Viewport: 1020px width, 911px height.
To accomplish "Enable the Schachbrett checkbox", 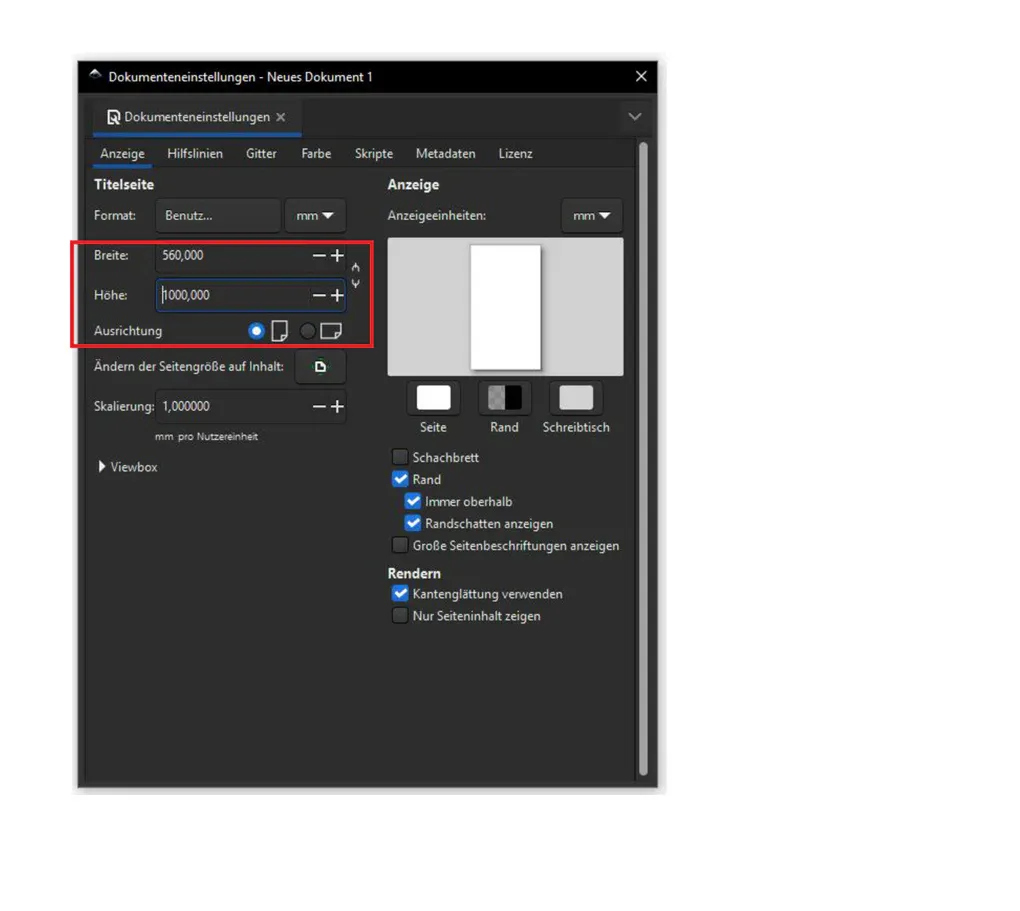I will [400, 457].
